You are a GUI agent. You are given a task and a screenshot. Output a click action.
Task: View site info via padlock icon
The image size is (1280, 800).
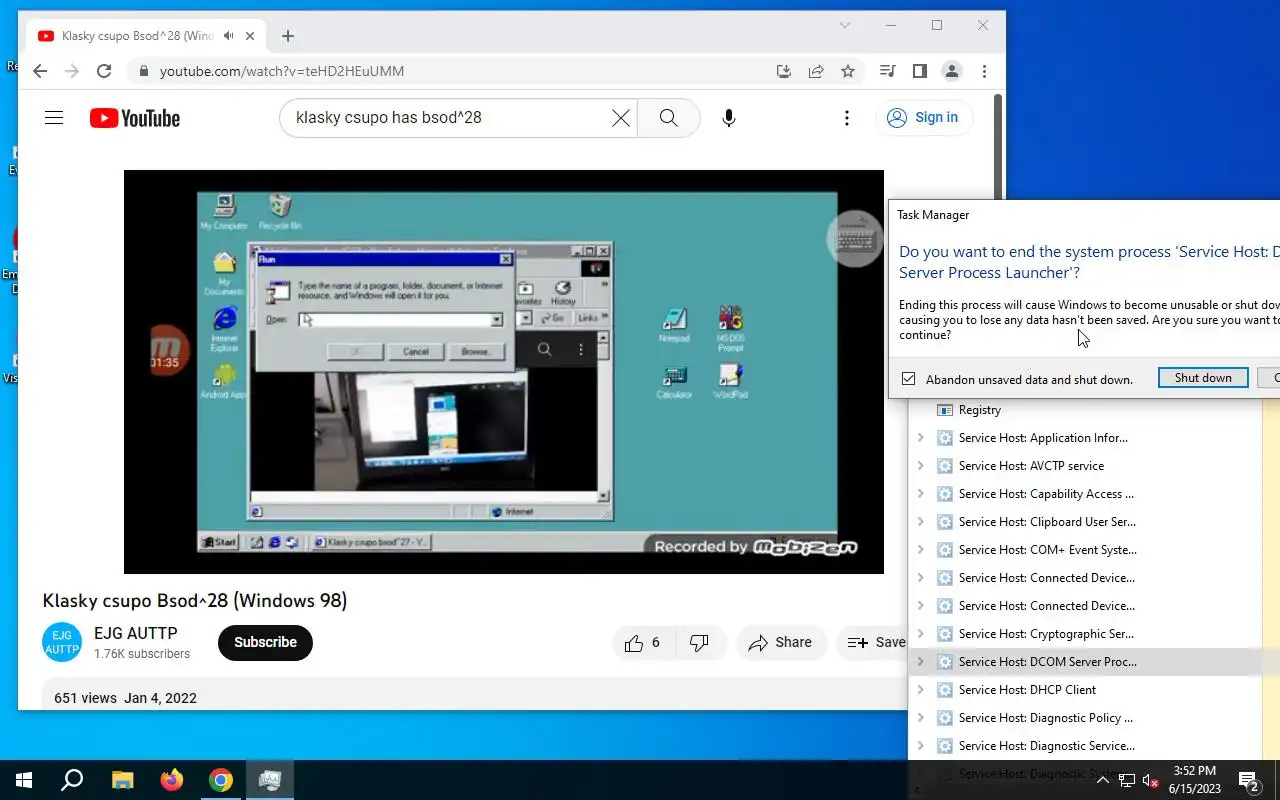(144, 71)
